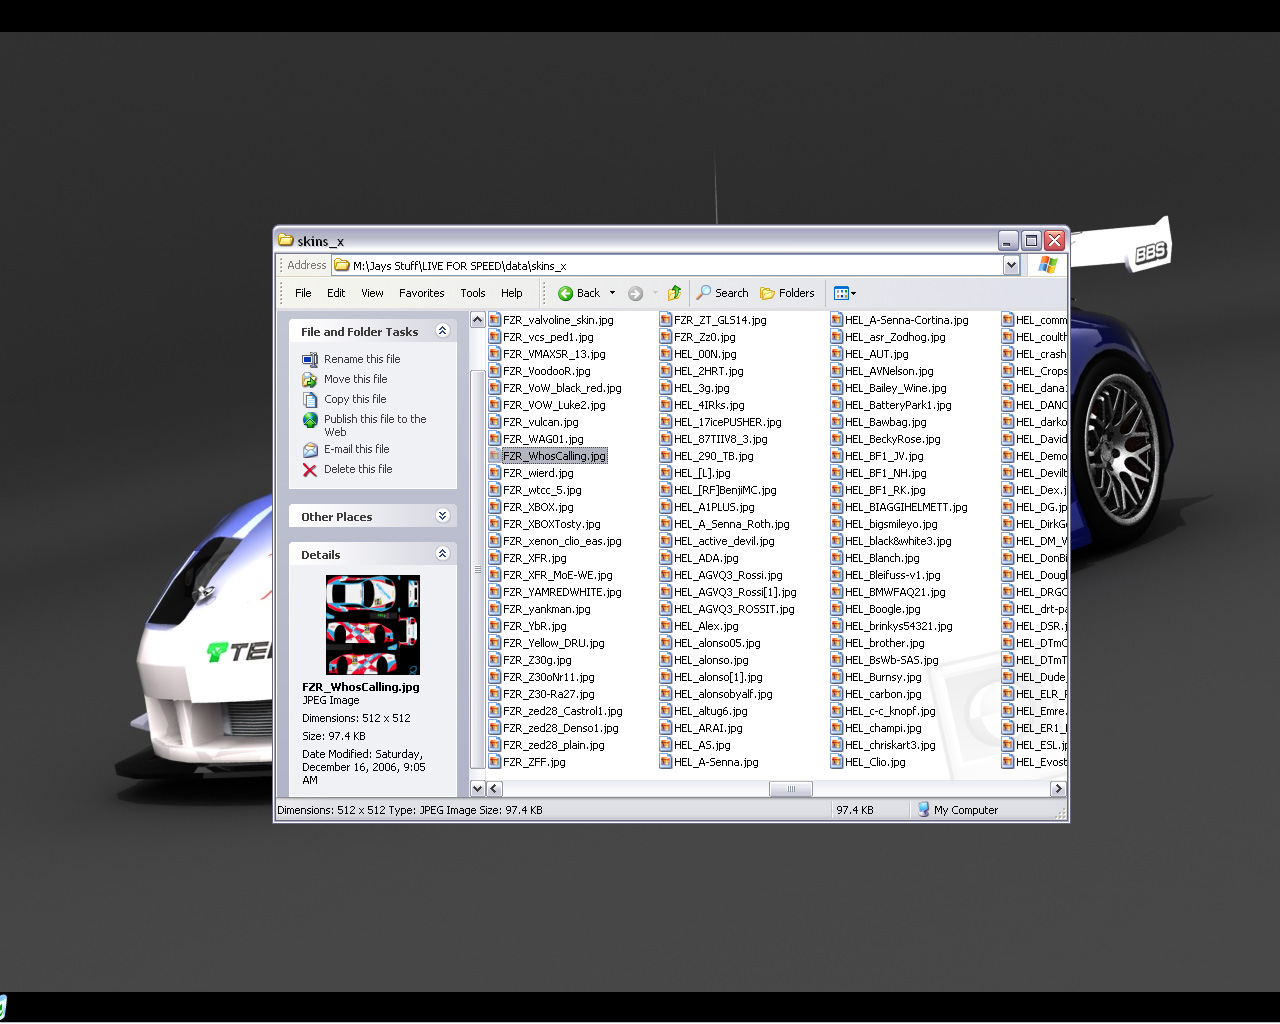Select the FZR_yankman.jpg file icon
Viewport: 1280px width, 1024px height.
click(x=494, y=609)
